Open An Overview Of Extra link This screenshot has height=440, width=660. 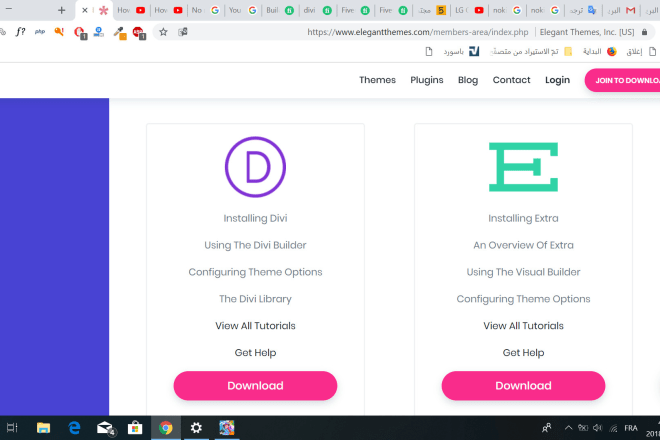pos(523,245)
